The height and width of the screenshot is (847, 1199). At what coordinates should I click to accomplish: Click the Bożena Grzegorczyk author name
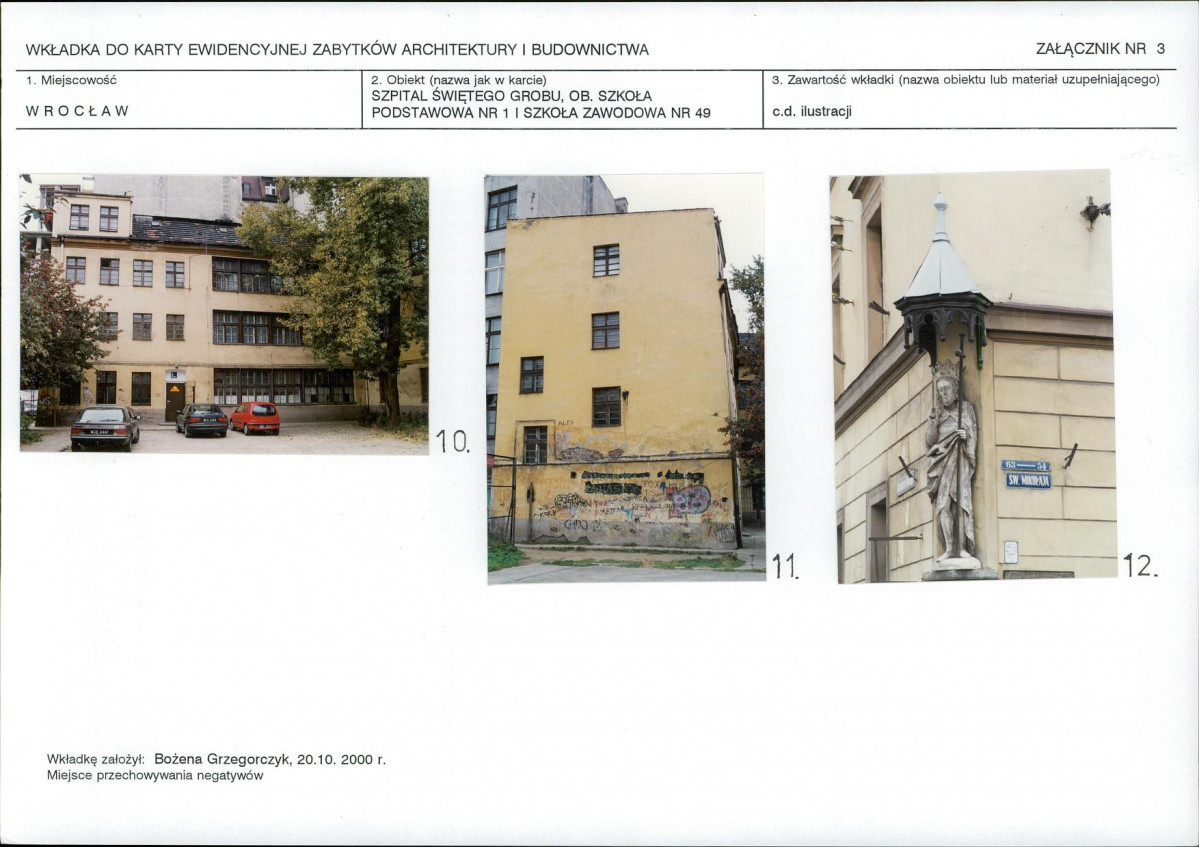point(222,759)
